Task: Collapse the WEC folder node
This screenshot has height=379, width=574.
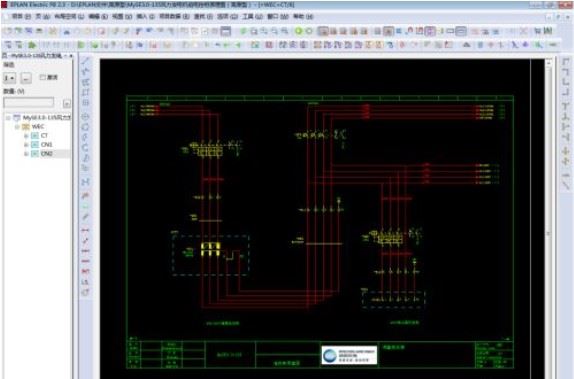Action: 17,127
